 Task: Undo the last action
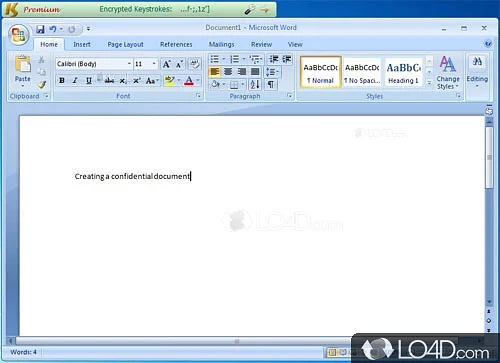tap(53, 29)
